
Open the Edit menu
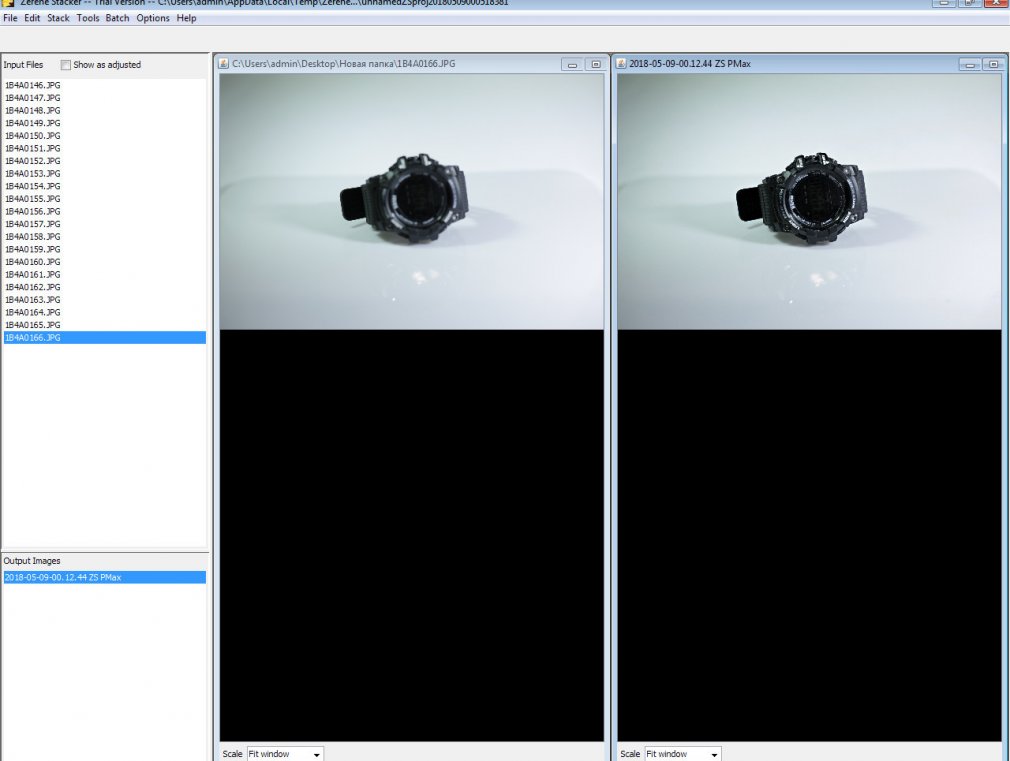pos(32,18)
